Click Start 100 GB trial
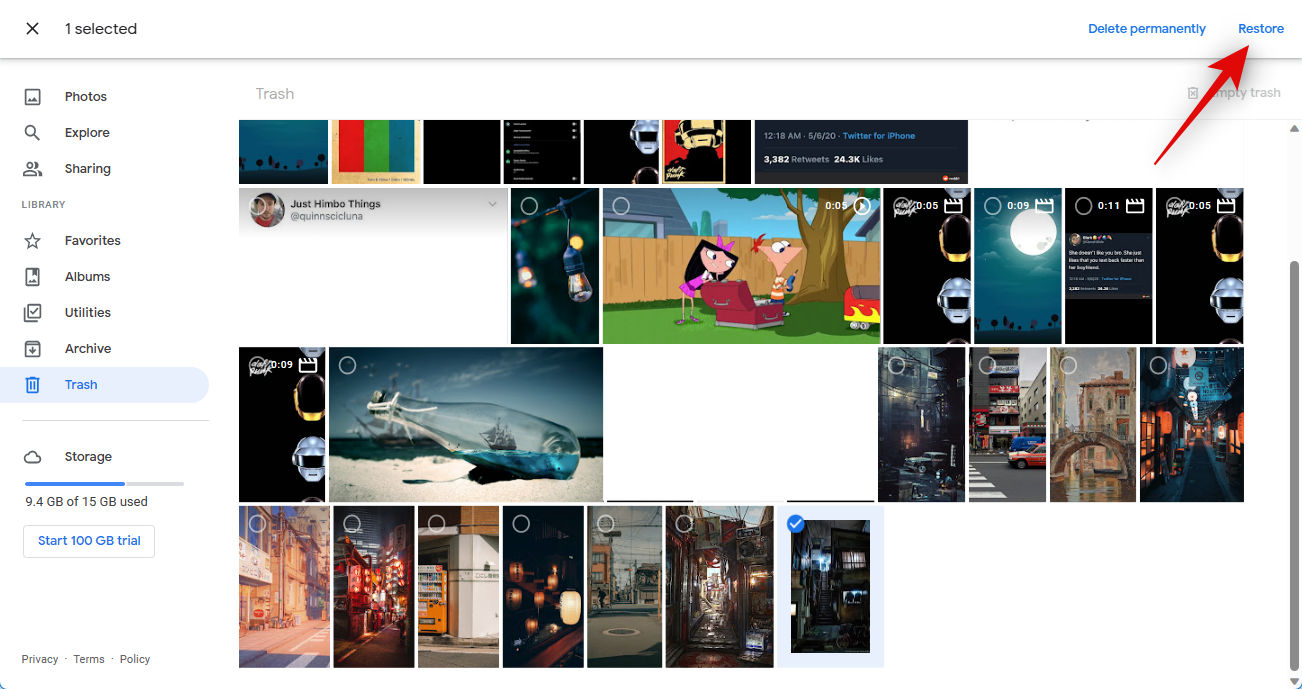Image resolution: width=1302 pixels, height=689 pixels. (x=89, y=541)
